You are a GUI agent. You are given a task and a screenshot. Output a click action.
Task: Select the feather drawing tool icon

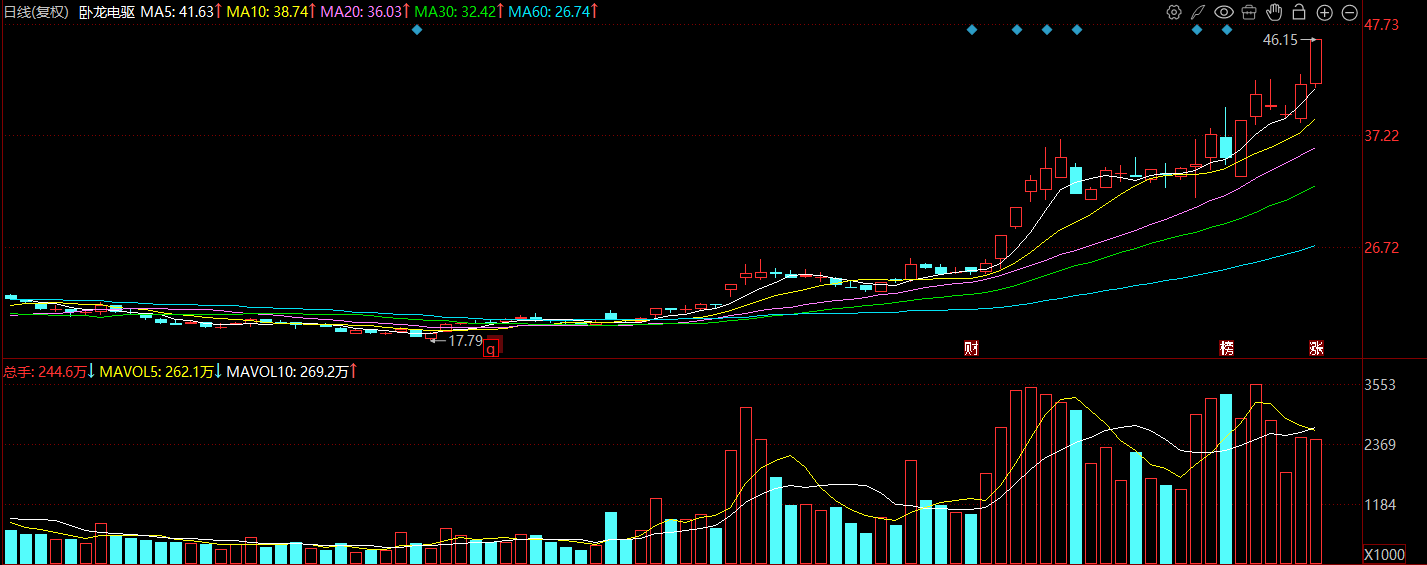pyautogui.click(x=1198, y=12)
